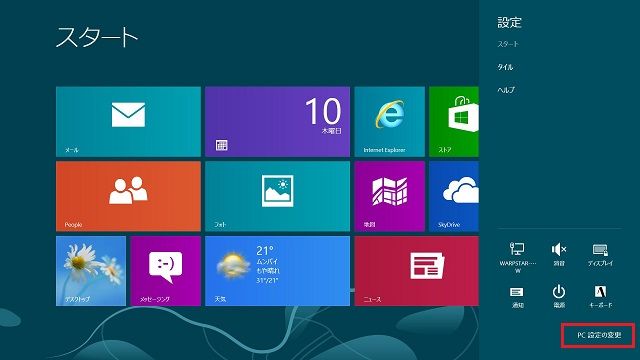Screen dimensions: 640x360
Task: Open the Mail tile
Action: [128, 122]
